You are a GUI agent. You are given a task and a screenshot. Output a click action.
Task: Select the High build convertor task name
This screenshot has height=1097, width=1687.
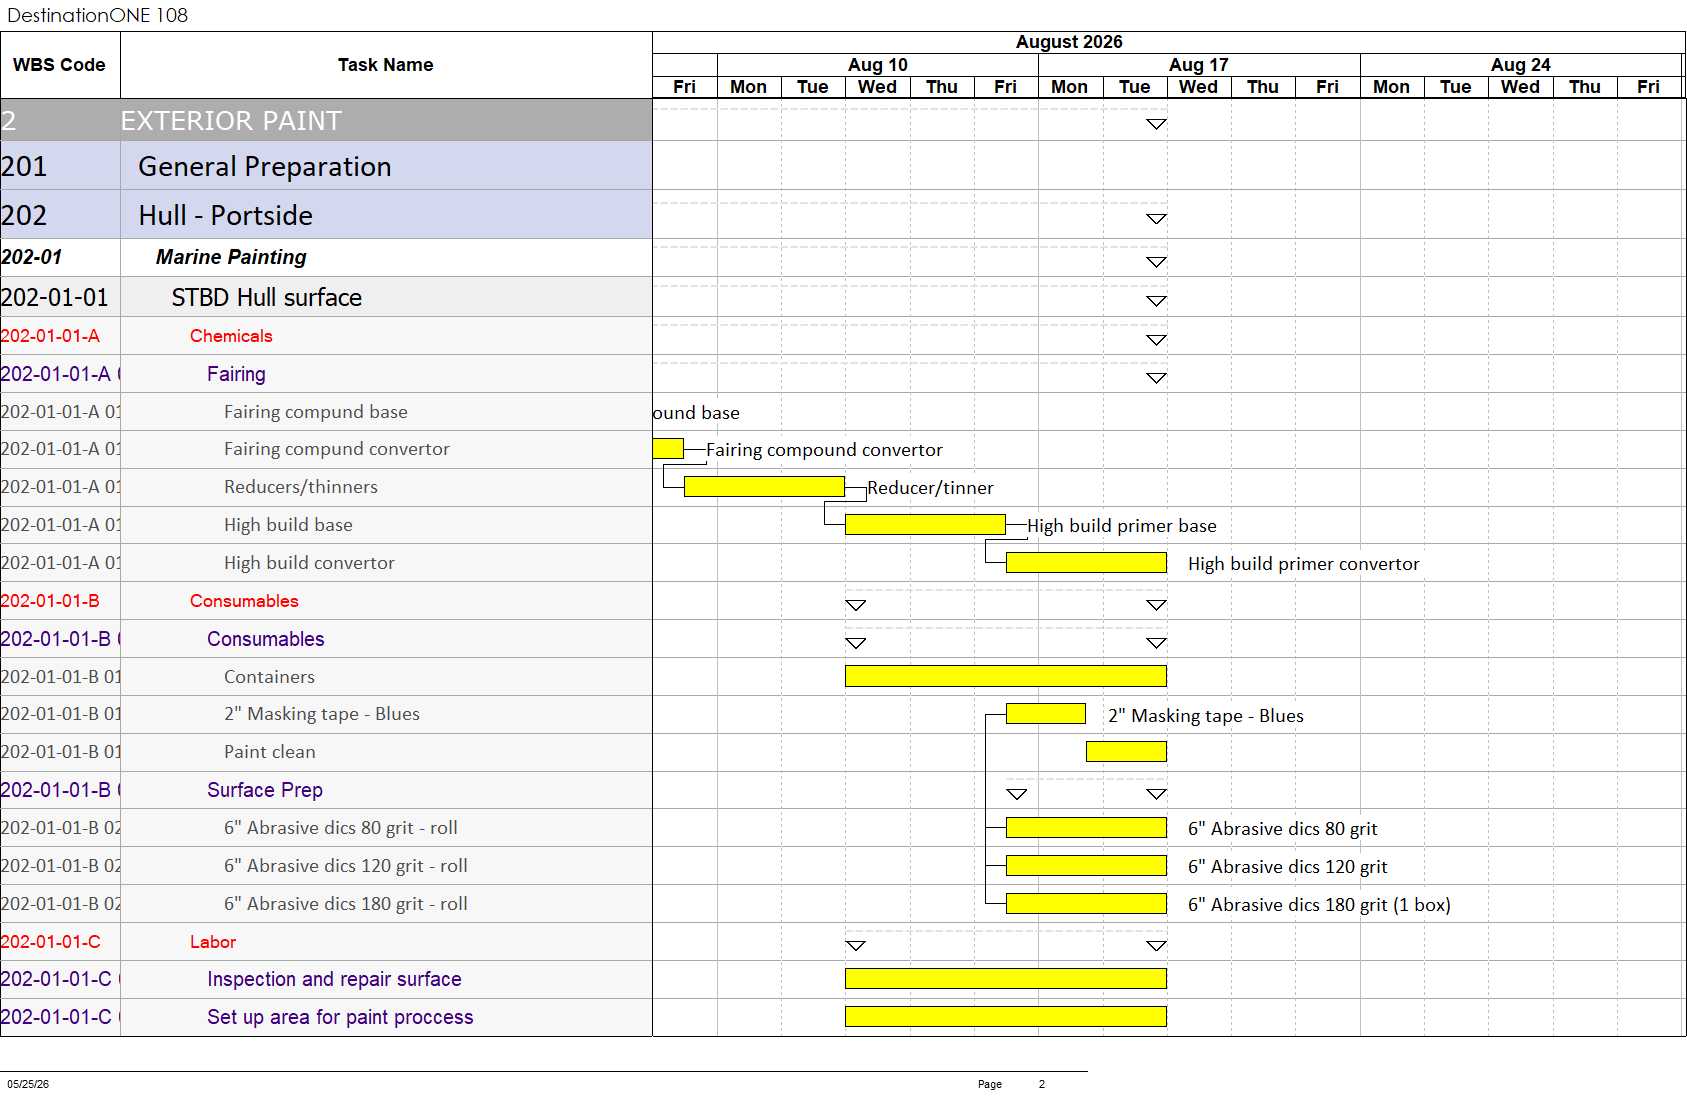pyautogui.click(x=309, y=563)
